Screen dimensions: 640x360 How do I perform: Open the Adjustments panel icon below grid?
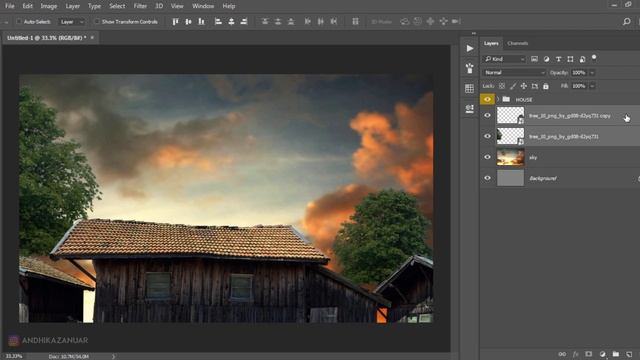click(469, 108)
